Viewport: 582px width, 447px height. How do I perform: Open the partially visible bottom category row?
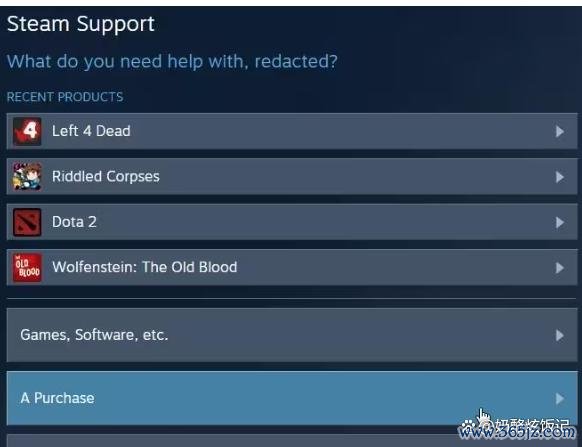coord(292,441)
